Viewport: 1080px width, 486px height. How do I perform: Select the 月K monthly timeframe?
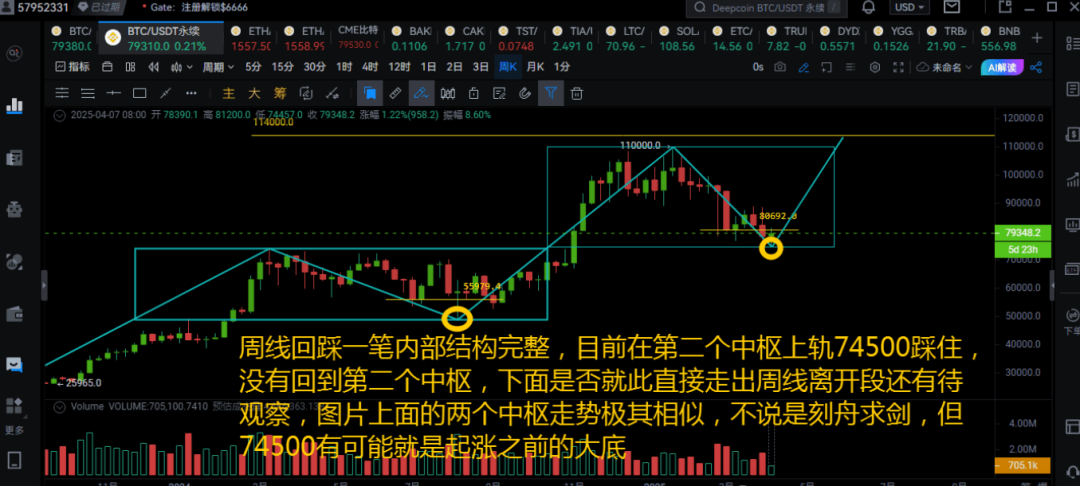(535, 67)
